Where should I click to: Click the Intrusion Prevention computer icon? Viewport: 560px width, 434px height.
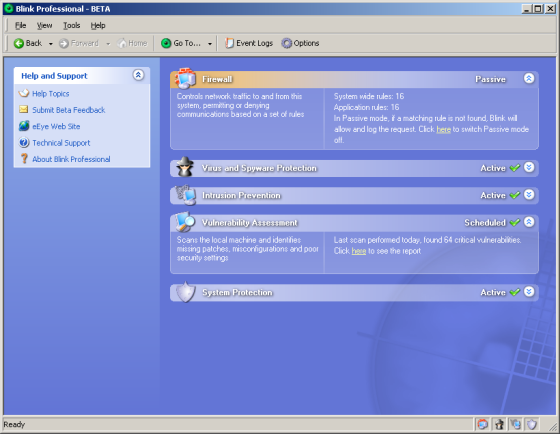(x=186, y=195)
